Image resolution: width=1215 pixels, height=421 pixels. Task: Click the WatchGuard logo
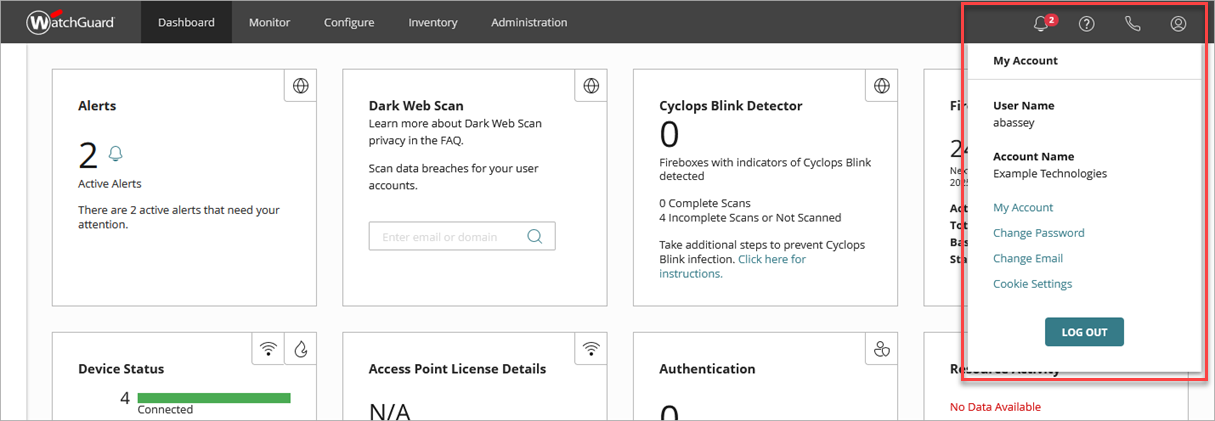70,22
